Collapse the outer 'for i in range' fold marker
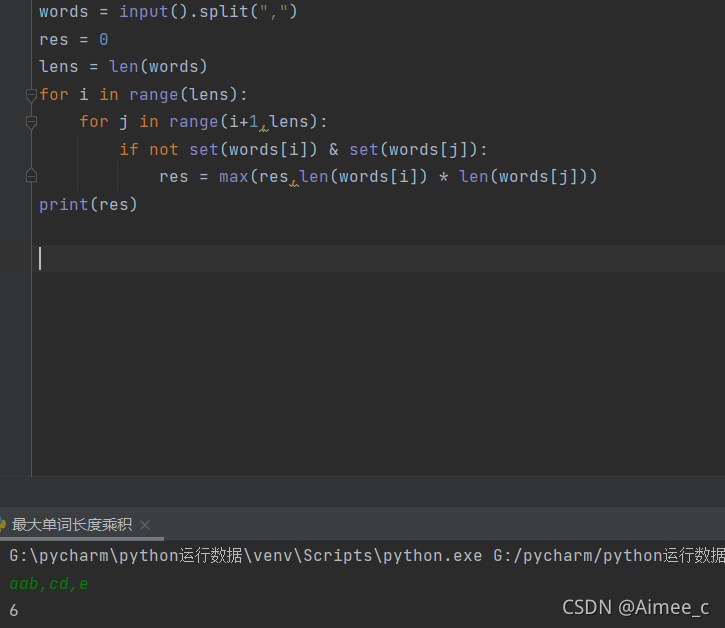725x628 pixels. coord(31,96)
